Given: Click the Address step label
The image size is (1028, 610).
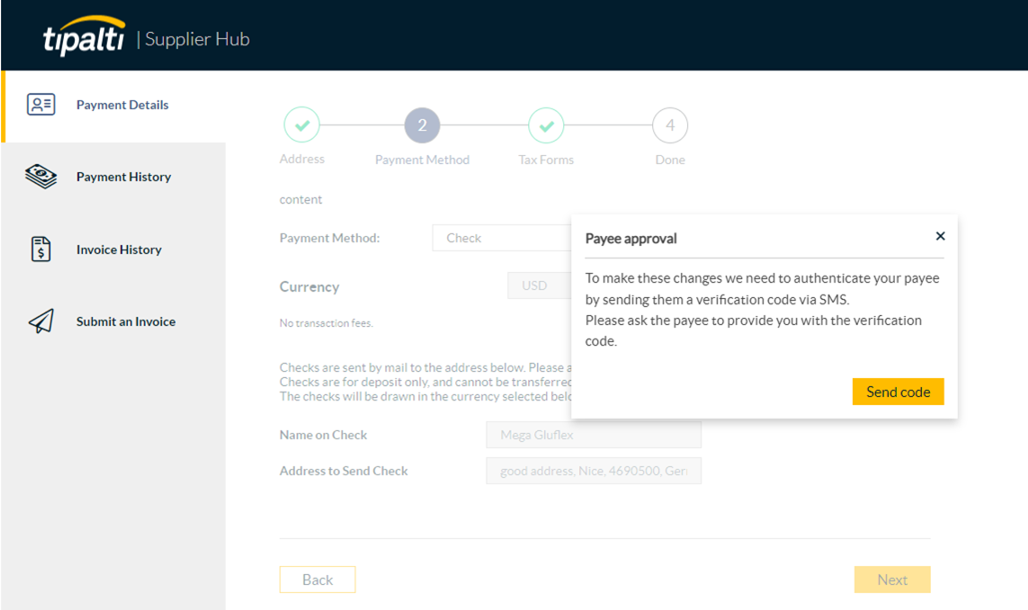Looking at the screenshot, I should (302, 159).
